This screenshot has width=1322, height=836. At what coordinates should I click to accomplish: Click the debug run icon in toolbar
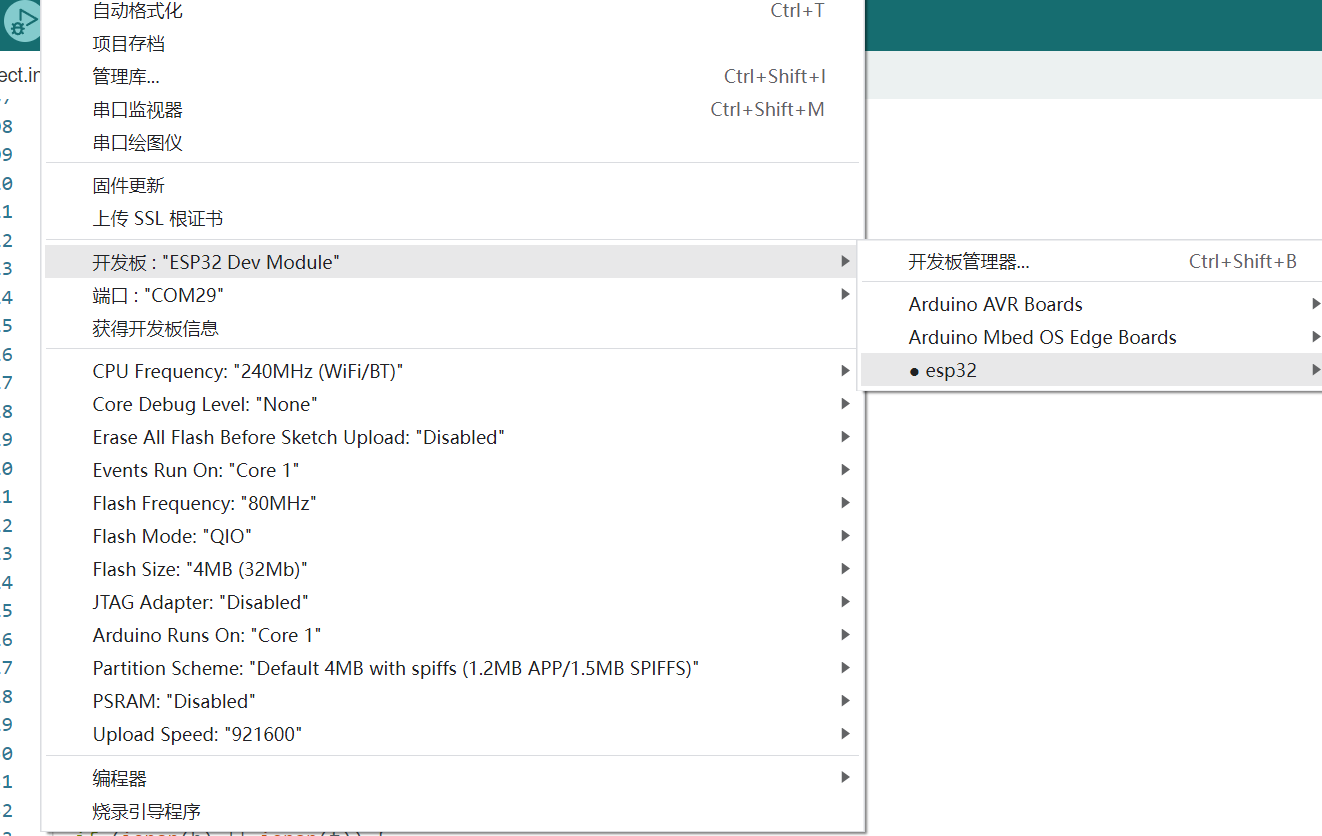22,21
